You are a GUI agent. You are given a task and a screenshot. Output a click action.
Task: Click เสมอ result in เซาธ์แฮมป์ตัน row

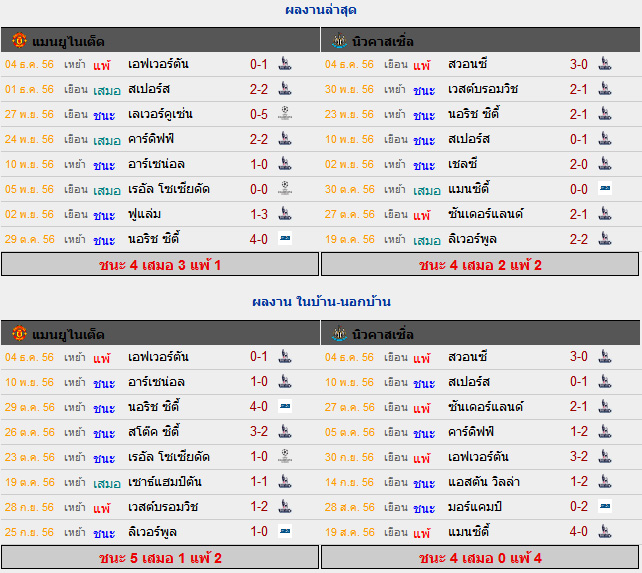tap(107, 483)
